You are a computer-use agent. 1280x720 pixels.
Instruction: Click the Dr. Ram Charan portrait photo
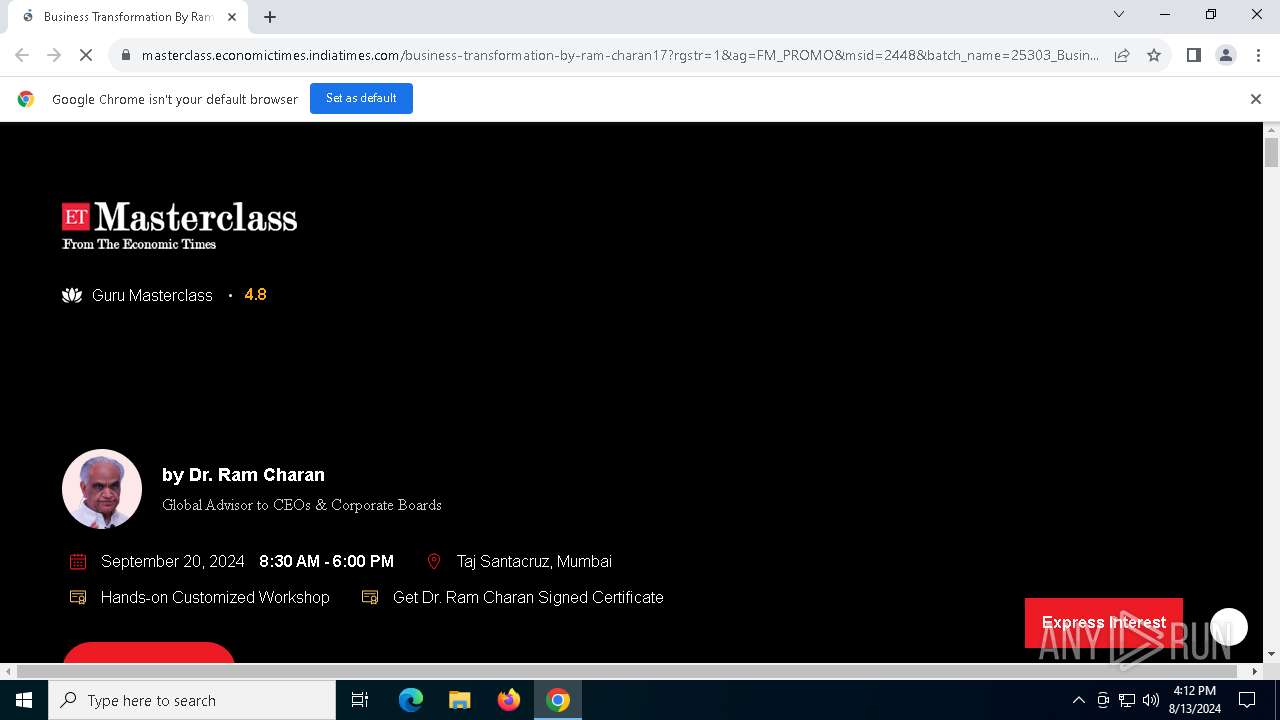102,489
